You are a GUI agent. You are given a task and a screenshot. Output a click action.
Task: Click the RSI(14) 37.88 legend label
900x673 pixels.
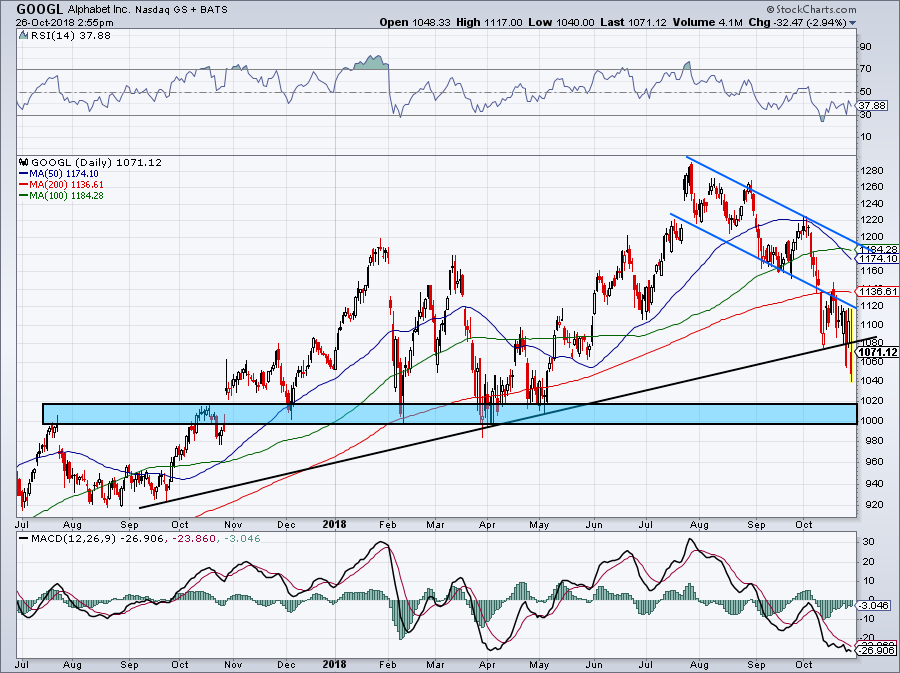[70, 35]
